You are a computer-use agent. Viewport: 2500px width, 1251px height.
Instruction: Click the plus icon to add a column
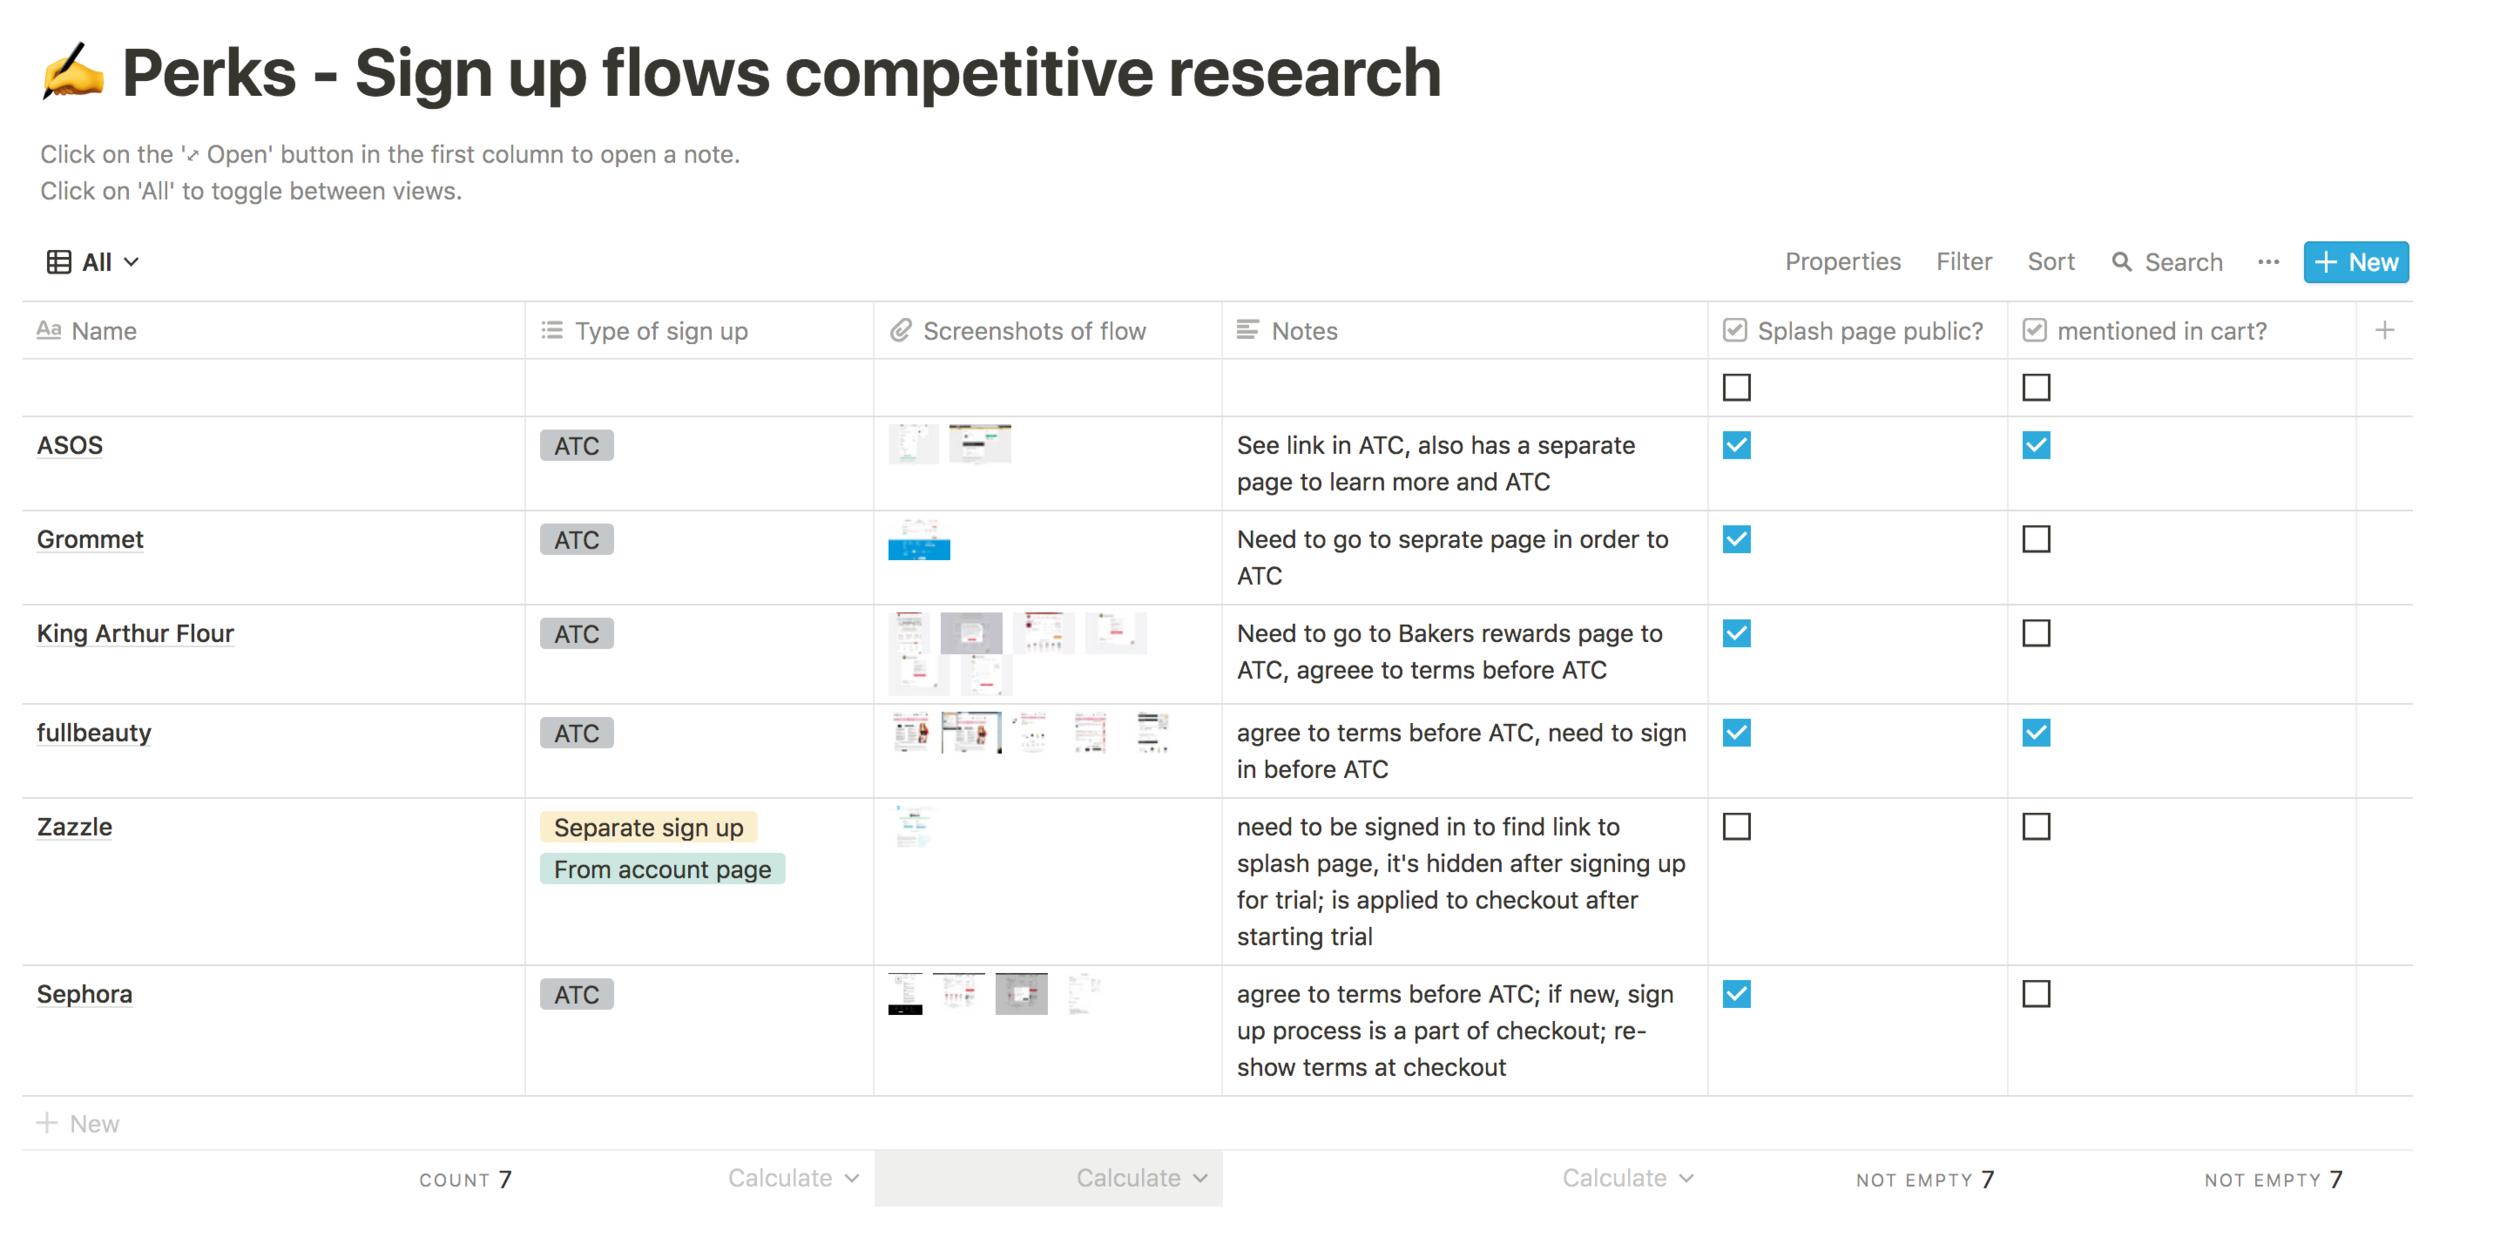[2385, 331]
